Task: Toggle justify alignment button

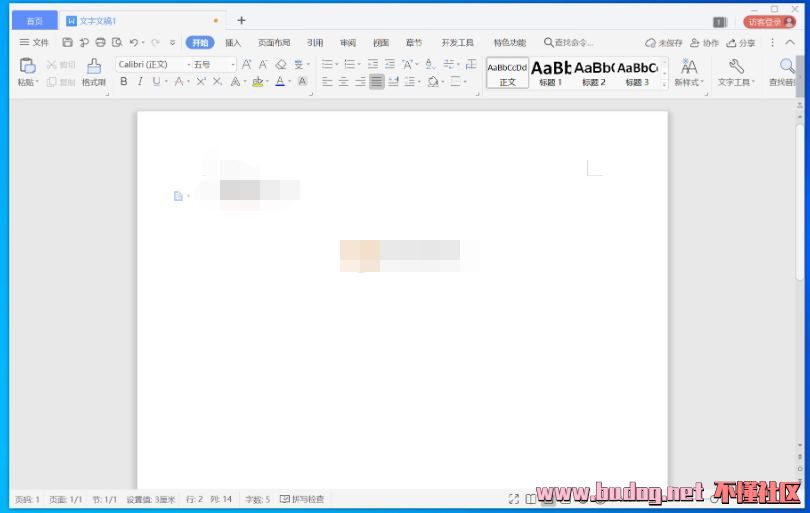Action: pos(376,82)
